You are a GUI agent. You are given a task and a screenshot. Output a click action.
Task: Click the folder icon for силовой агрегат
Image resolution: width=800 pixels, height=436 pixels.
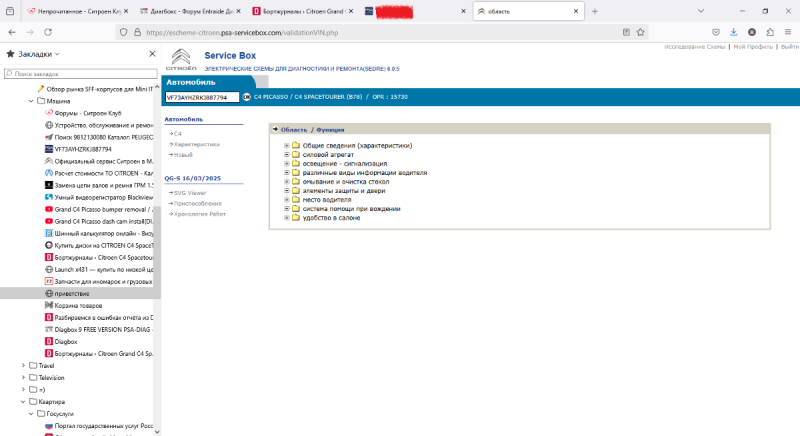[x=295, y=154]
